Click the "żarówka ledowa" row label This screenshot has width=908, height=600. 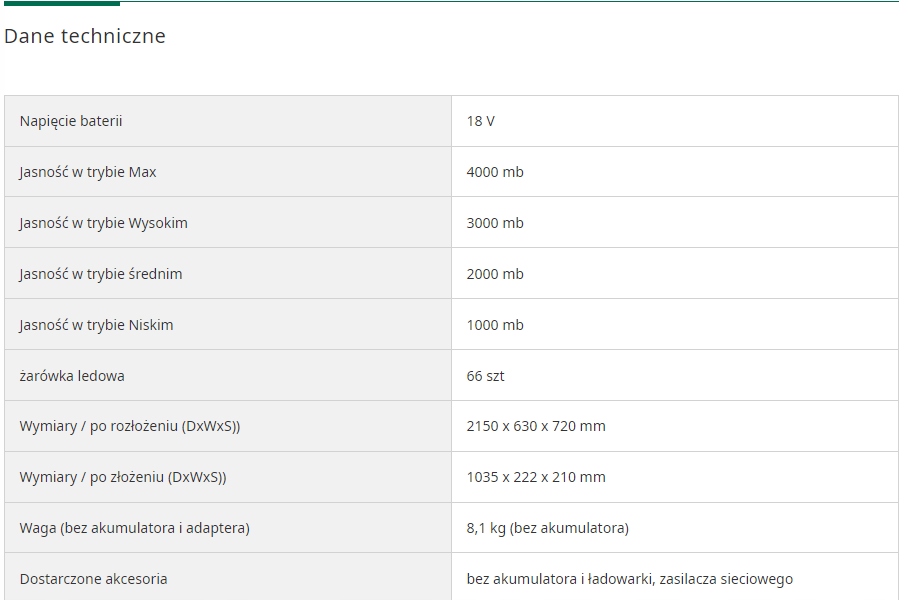click(x=72, y=376)
